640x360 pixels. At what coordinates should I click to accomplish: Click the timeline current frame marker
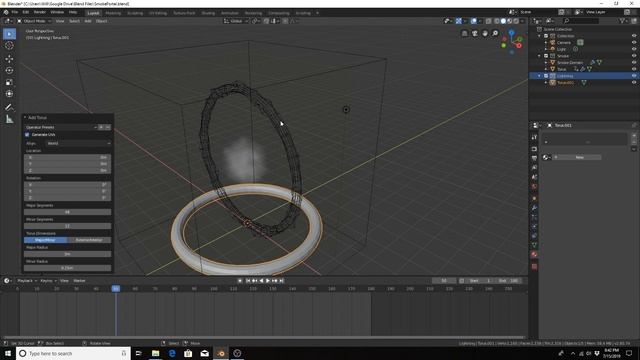pos(116,289)
